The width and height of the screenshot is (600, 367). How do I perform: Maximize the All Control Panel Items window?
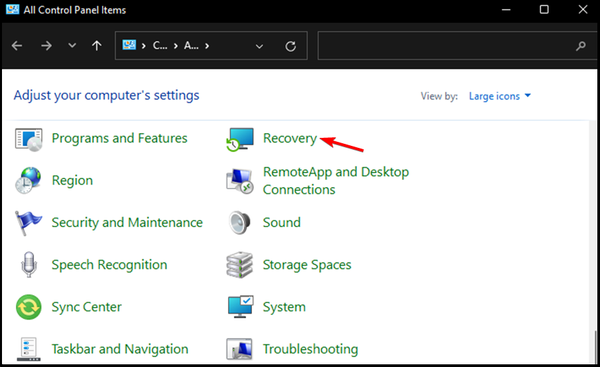(544, 10)
